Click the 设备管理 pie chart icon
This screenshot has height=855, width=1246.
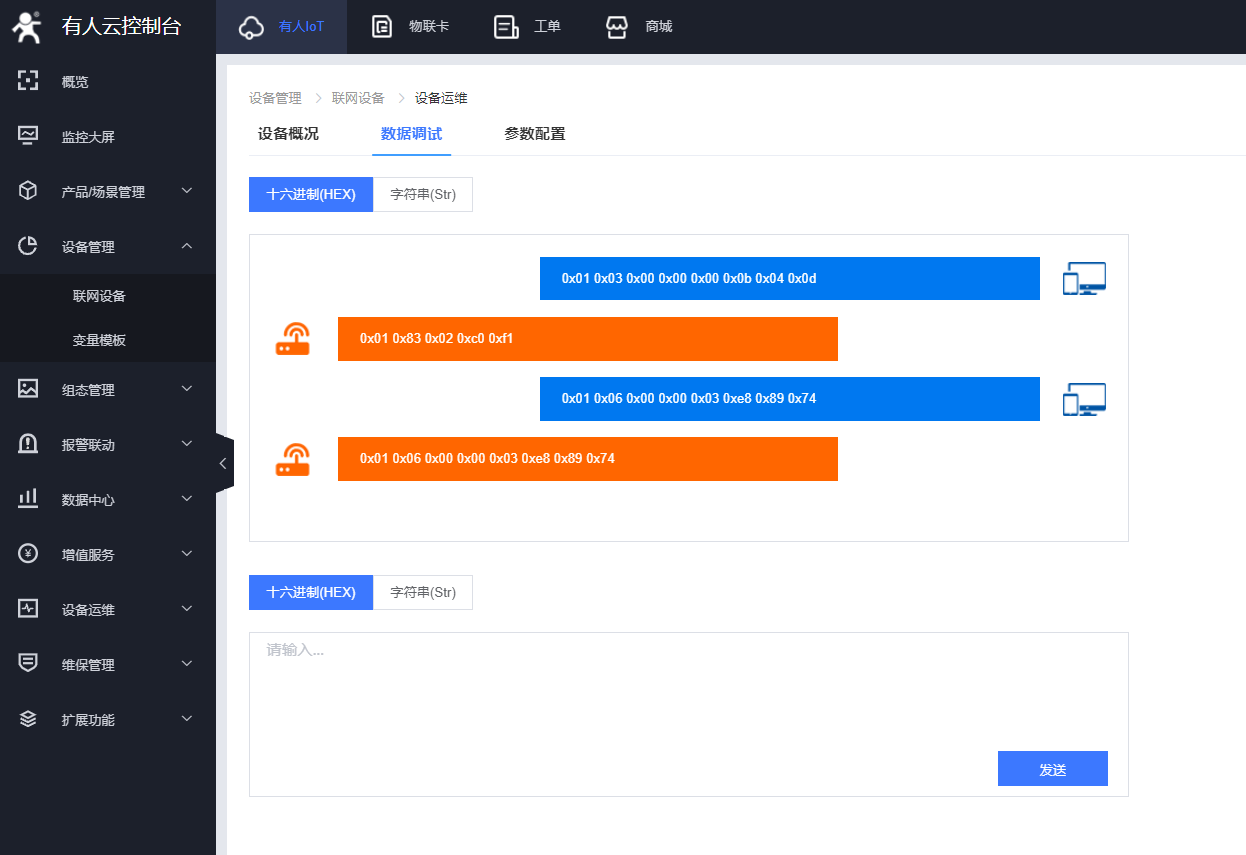point(28,246)
